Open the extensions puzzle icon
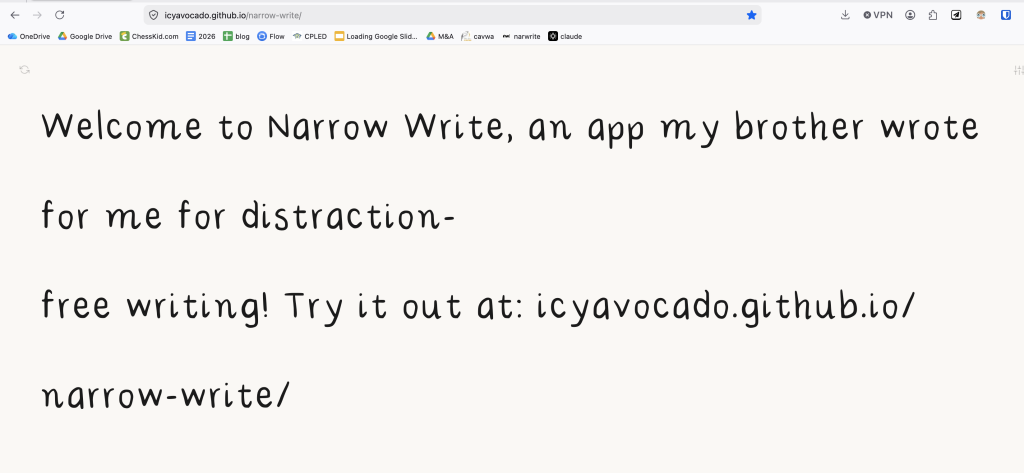Screen dimensions: 1024x473 coord(933,15)
